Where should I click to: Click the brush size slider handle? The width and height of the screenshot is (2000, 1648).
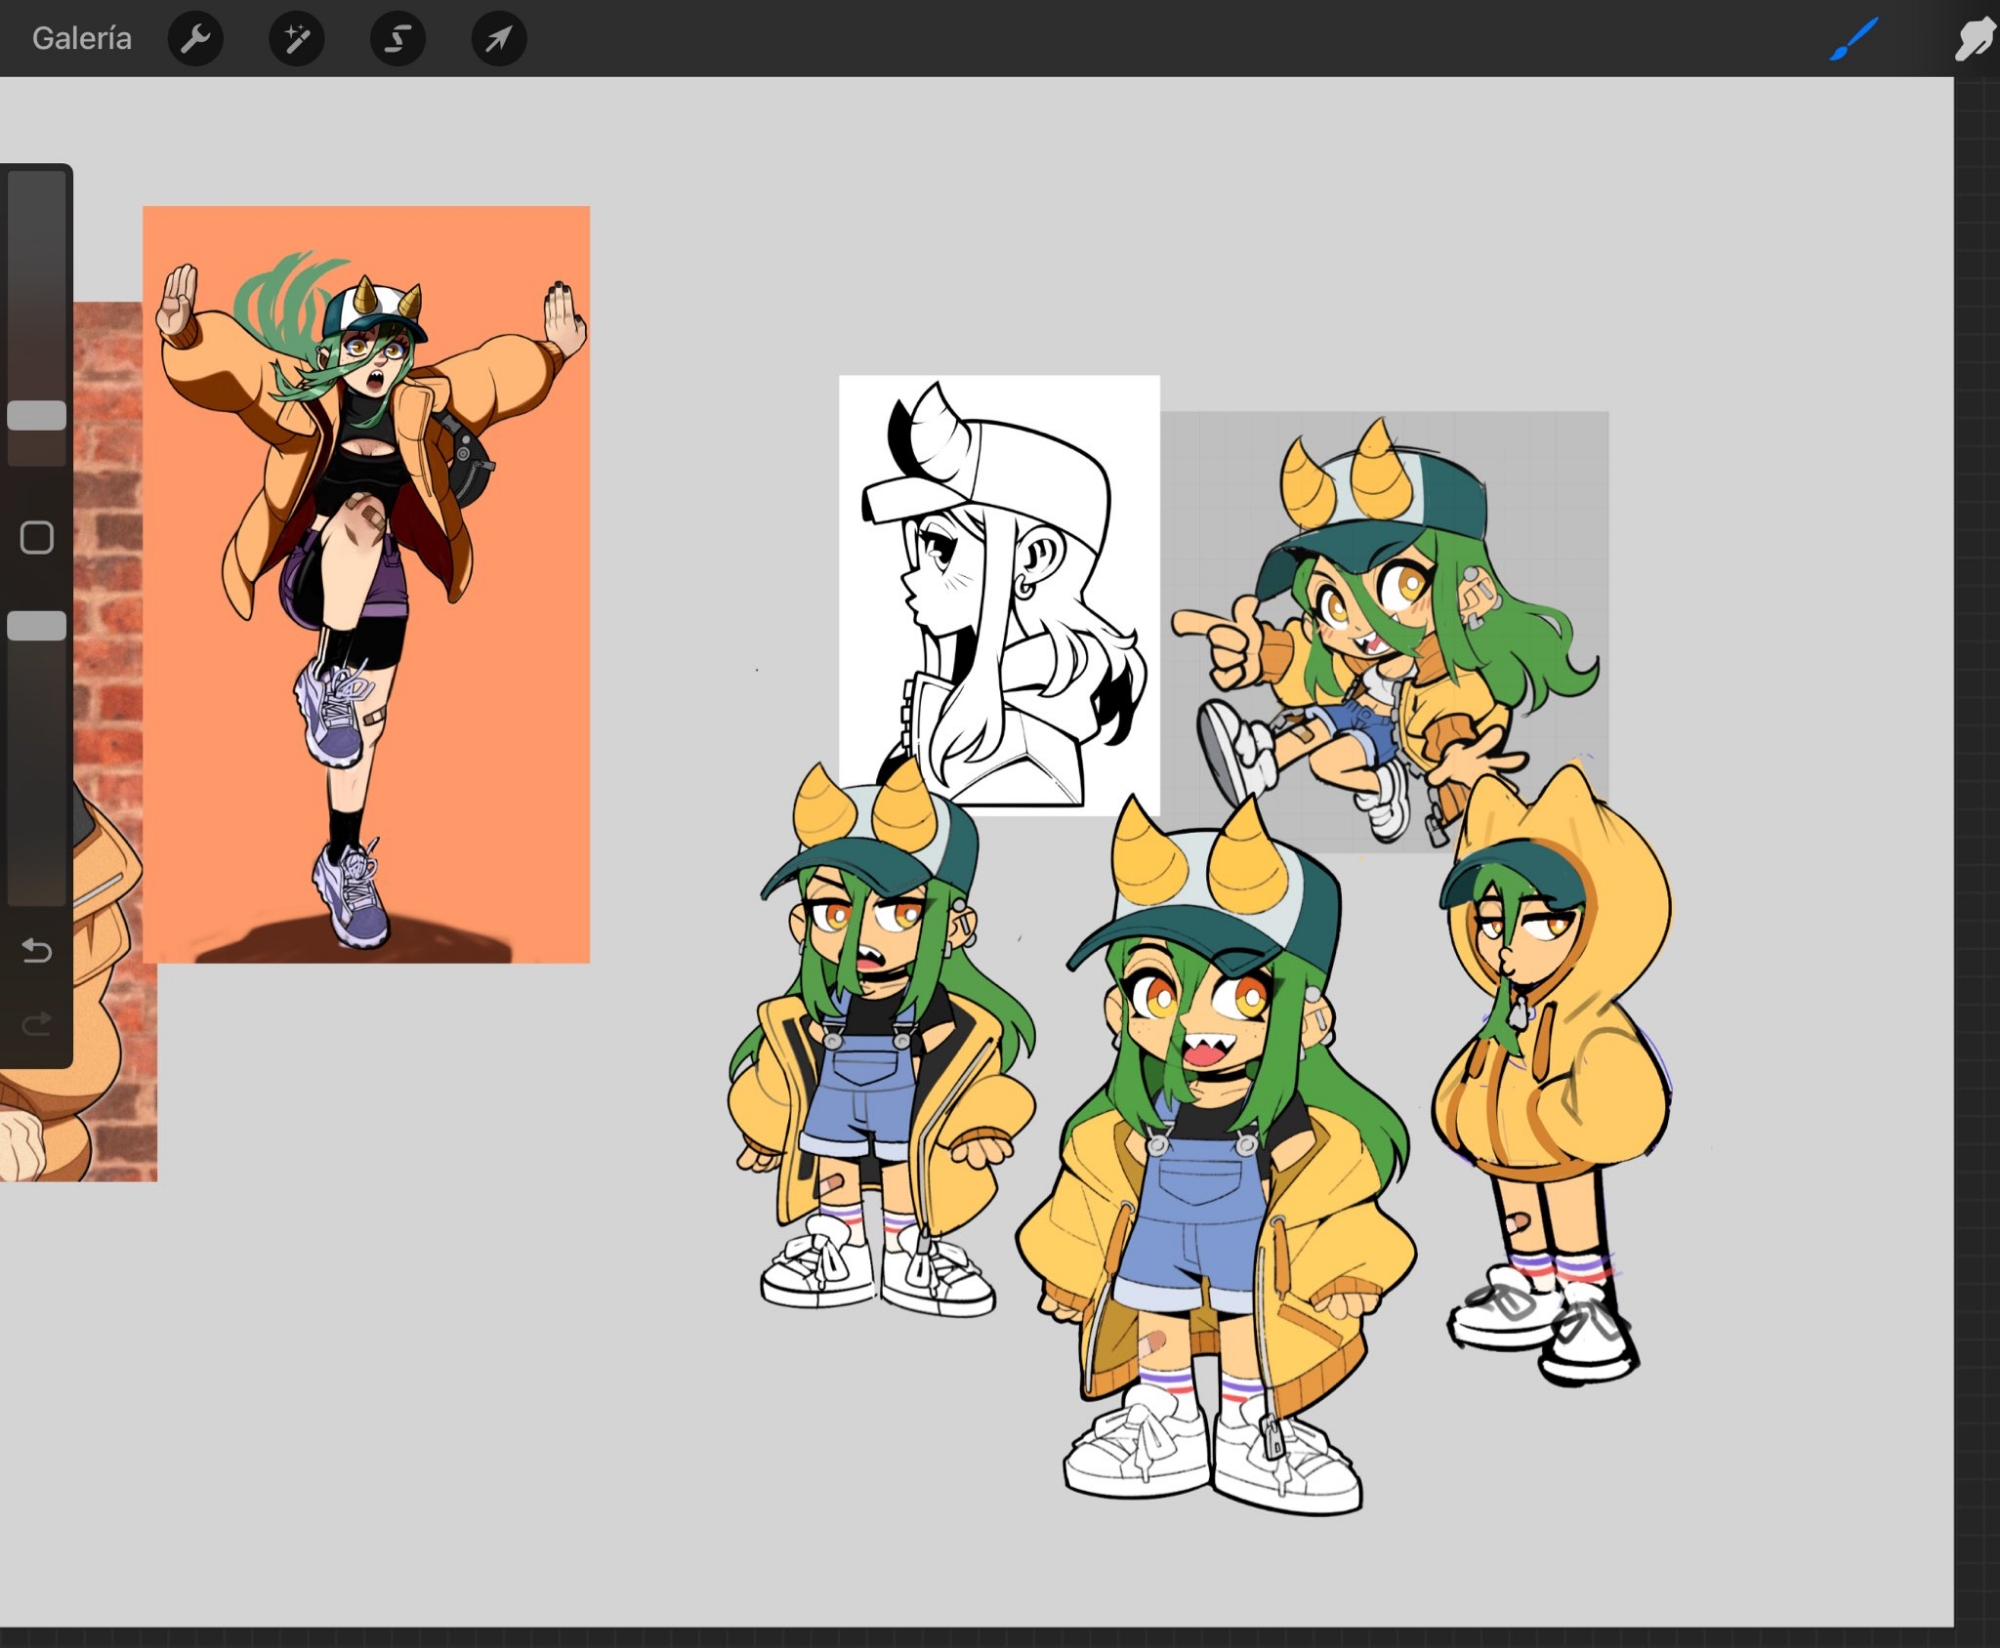tap(37, 415)
